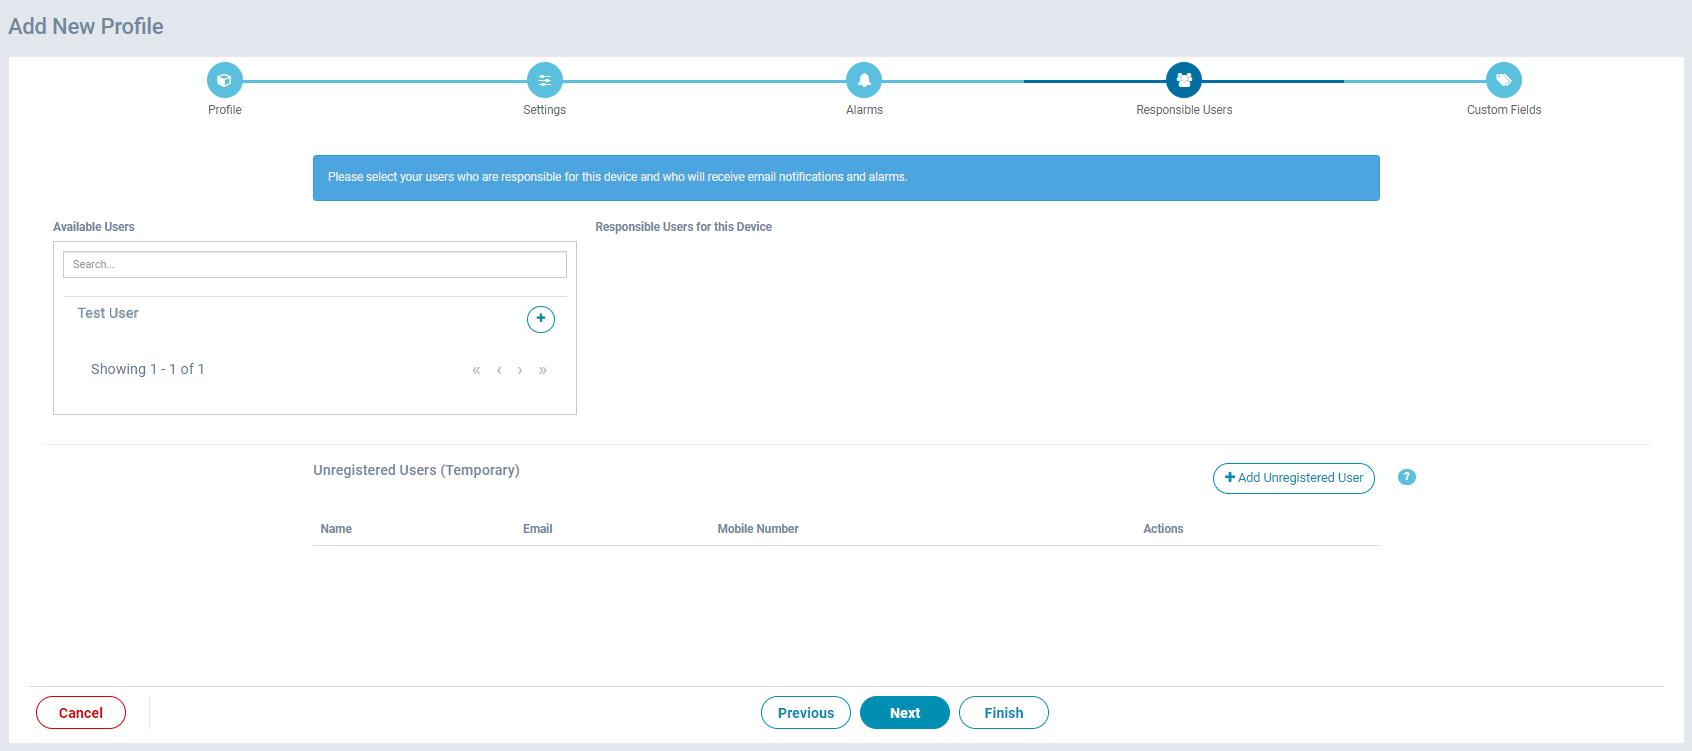1692x751 pixels.
Task: Click the Available Users heading
Action: [x=94, y=227]
